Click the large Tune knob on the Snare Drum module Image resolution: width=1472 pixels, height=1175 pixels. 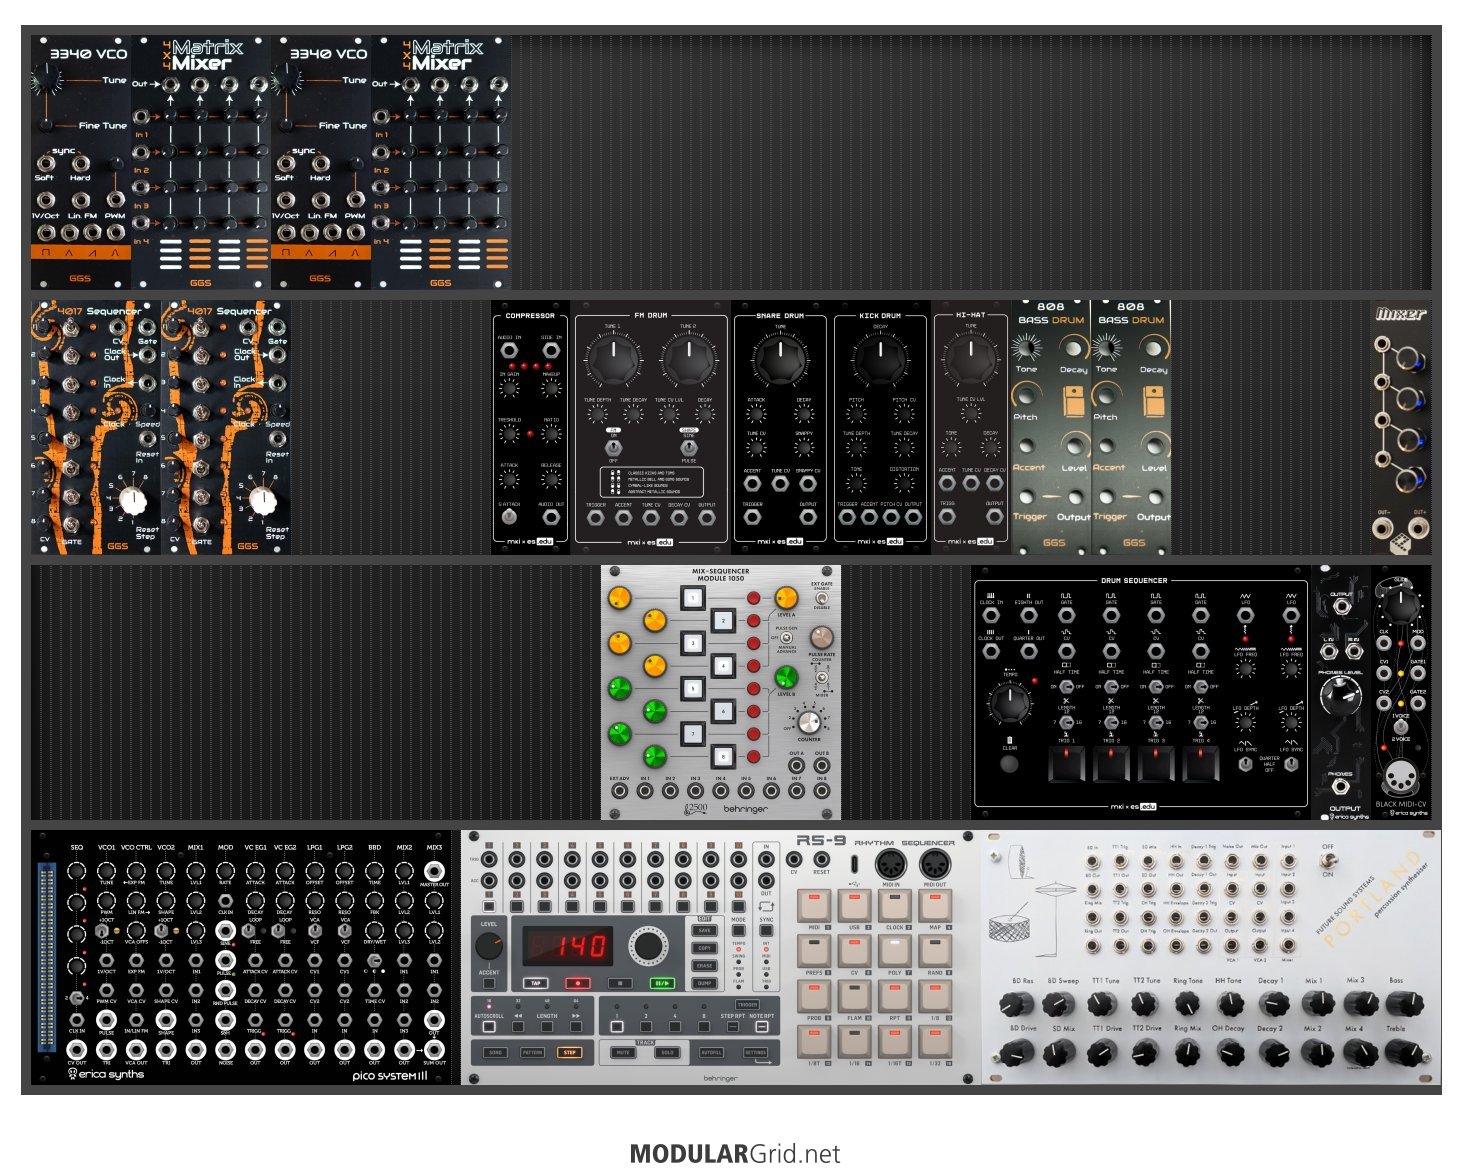pyautogui.click(x=781, y=361)
